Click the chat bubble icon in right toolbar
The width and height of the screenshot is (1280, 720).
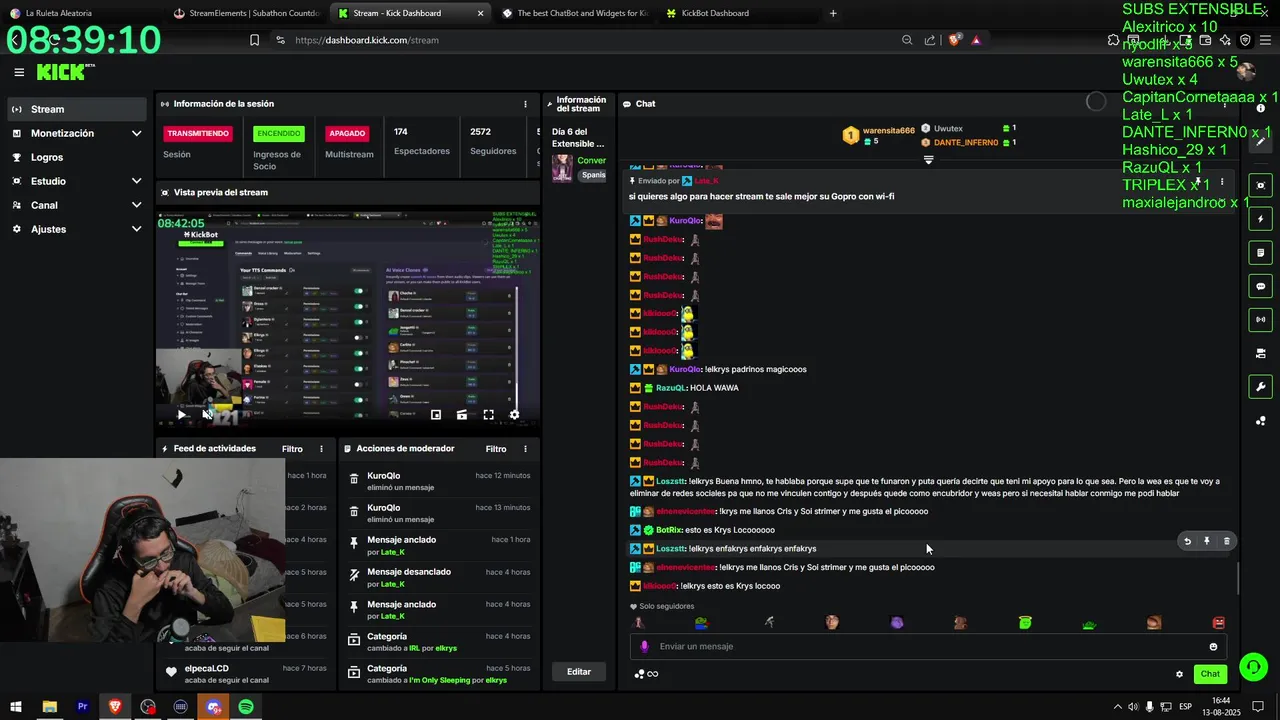point(1261,286)
